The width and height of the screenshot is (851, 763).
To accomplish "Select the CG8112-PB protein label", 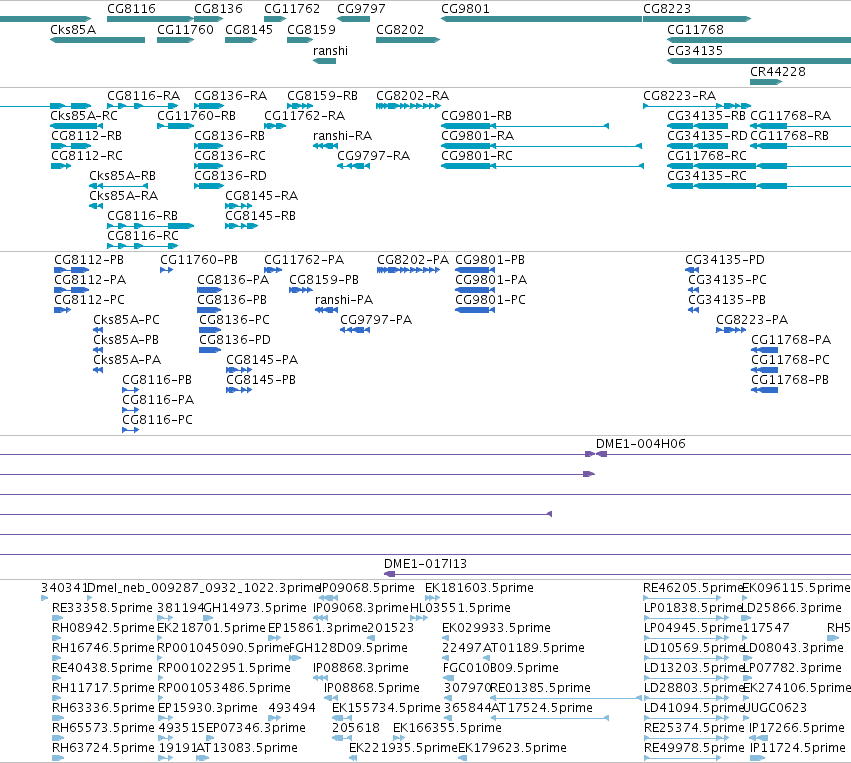I will coord(89,260).
